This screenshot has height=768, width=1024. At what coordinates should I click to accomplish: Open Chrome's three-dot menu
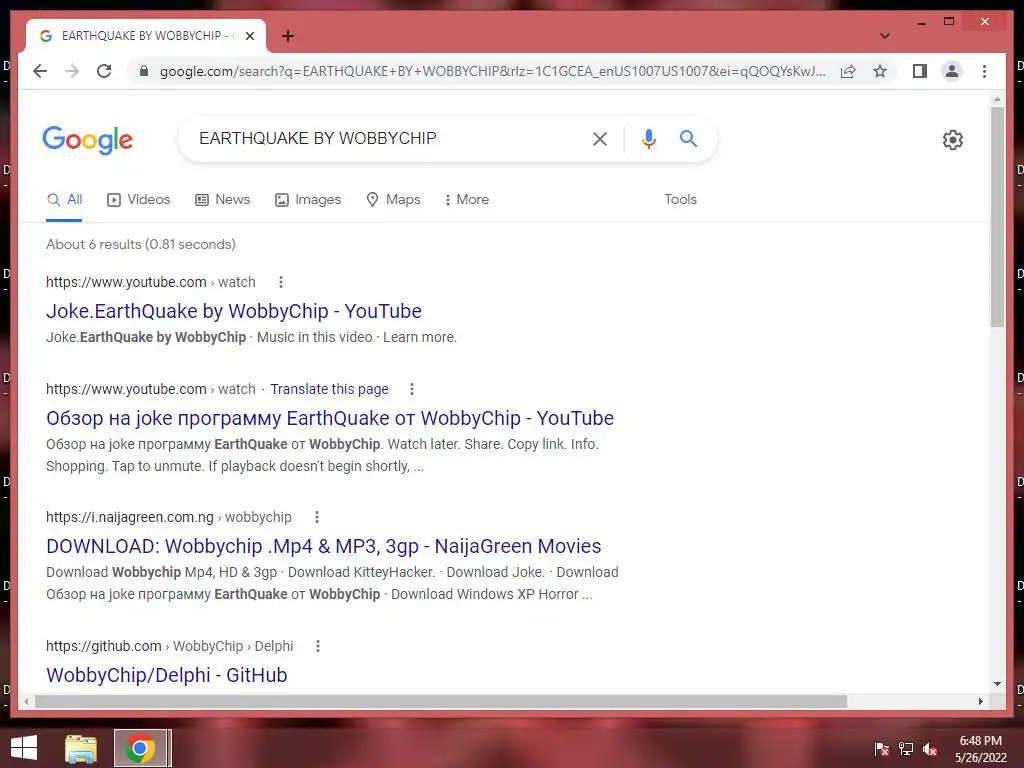click(x=984, y=71)
